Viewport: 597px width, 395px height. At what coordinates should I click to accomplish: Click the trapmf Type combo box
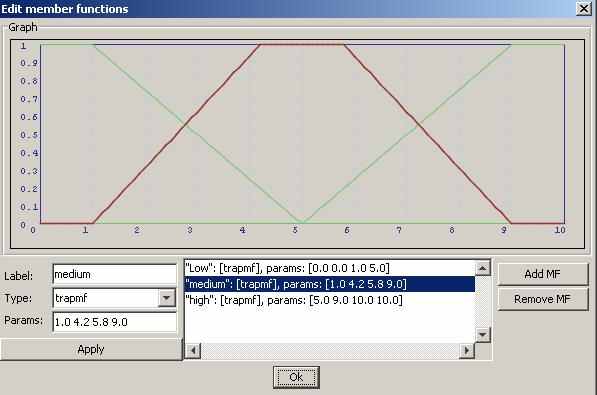point(114,298)
